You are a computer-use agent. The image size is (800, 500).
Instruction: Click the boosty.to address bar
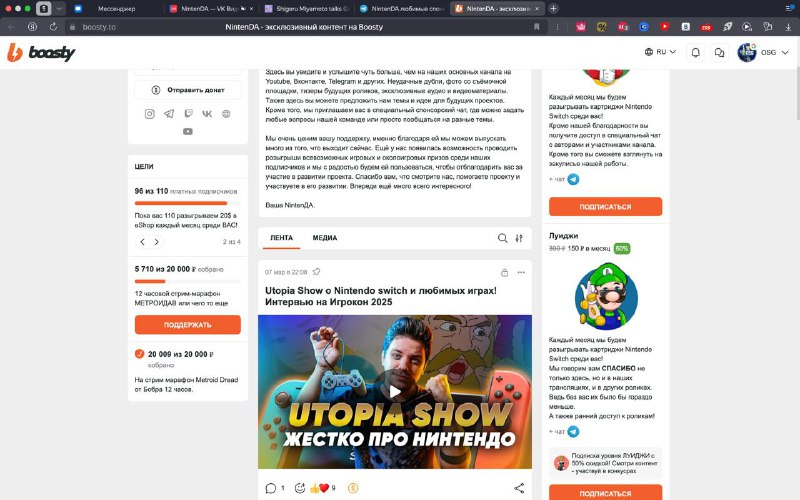304,27
